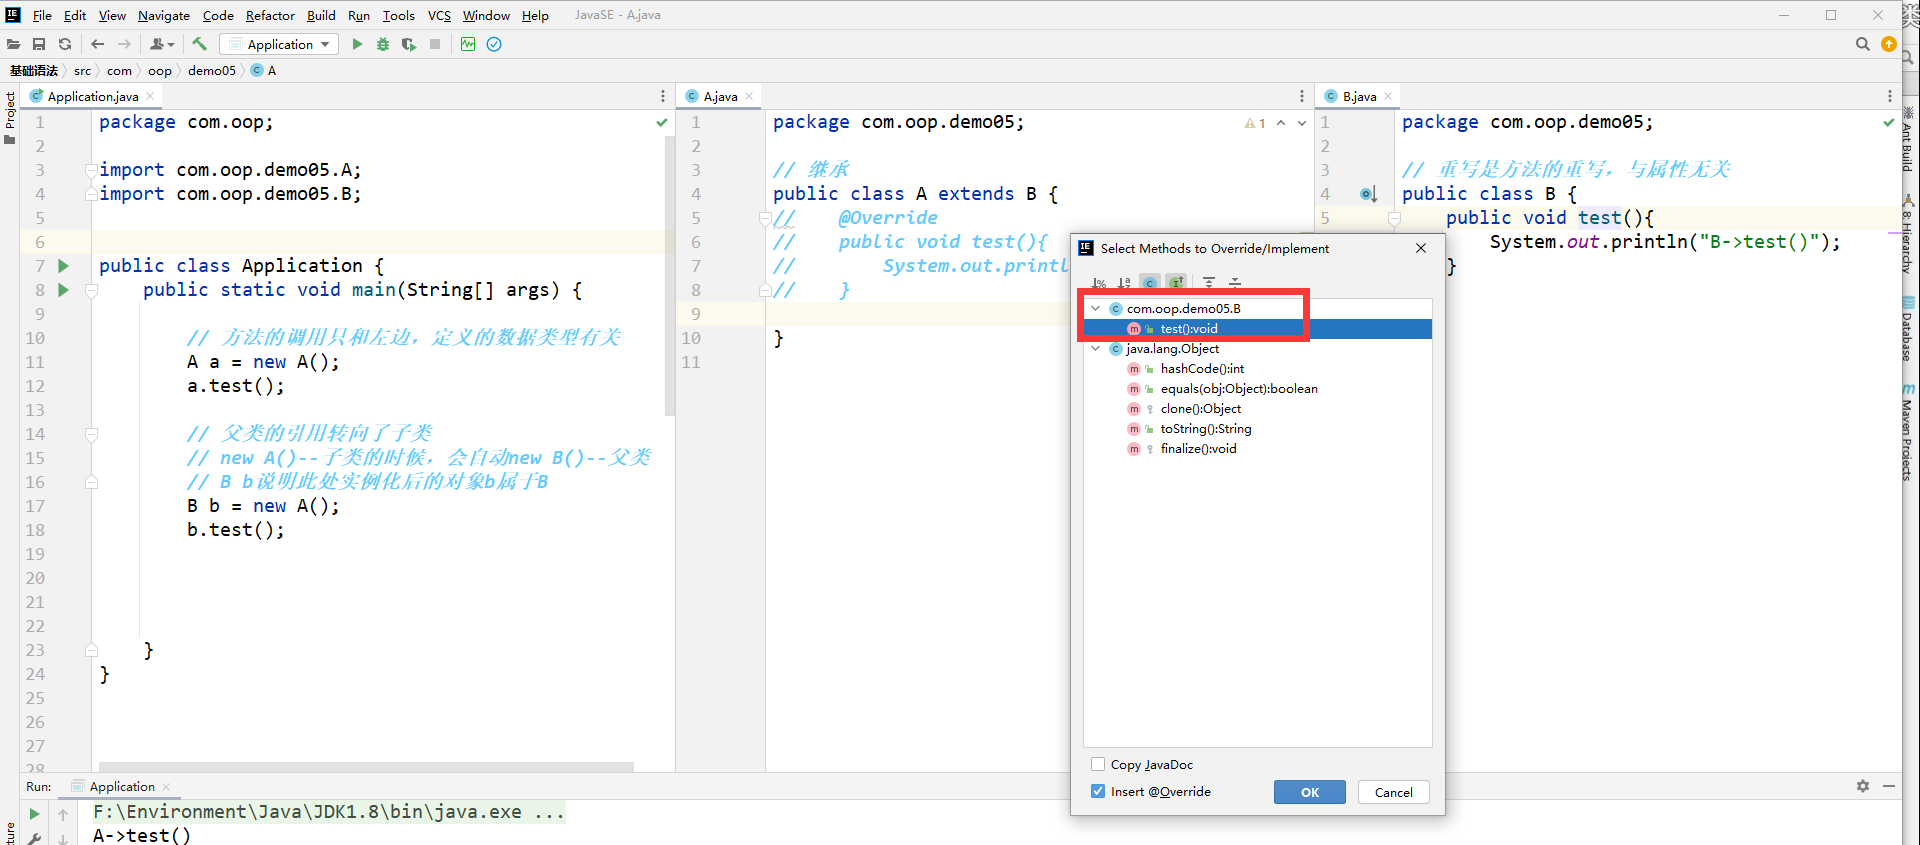The width and height of the screenshot is (1920, 845).
Task: Click Cancel in Override dialog
Action: [x=1393, y=792]
